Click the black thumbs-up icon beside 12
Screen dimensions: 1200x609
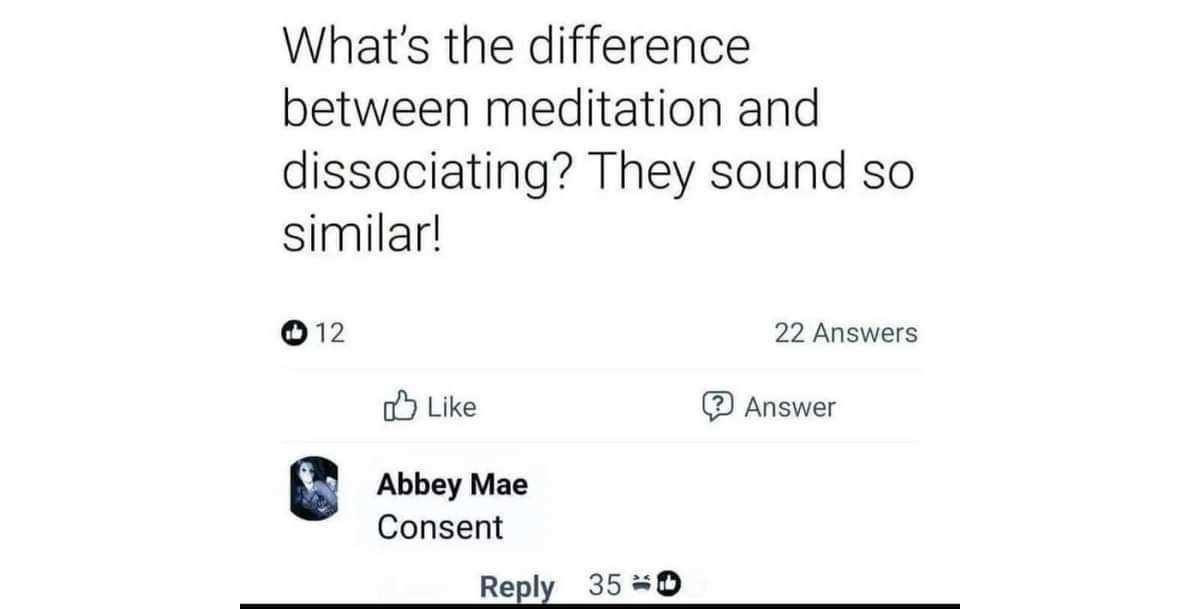pyautogui.click(x=293, y=334)
